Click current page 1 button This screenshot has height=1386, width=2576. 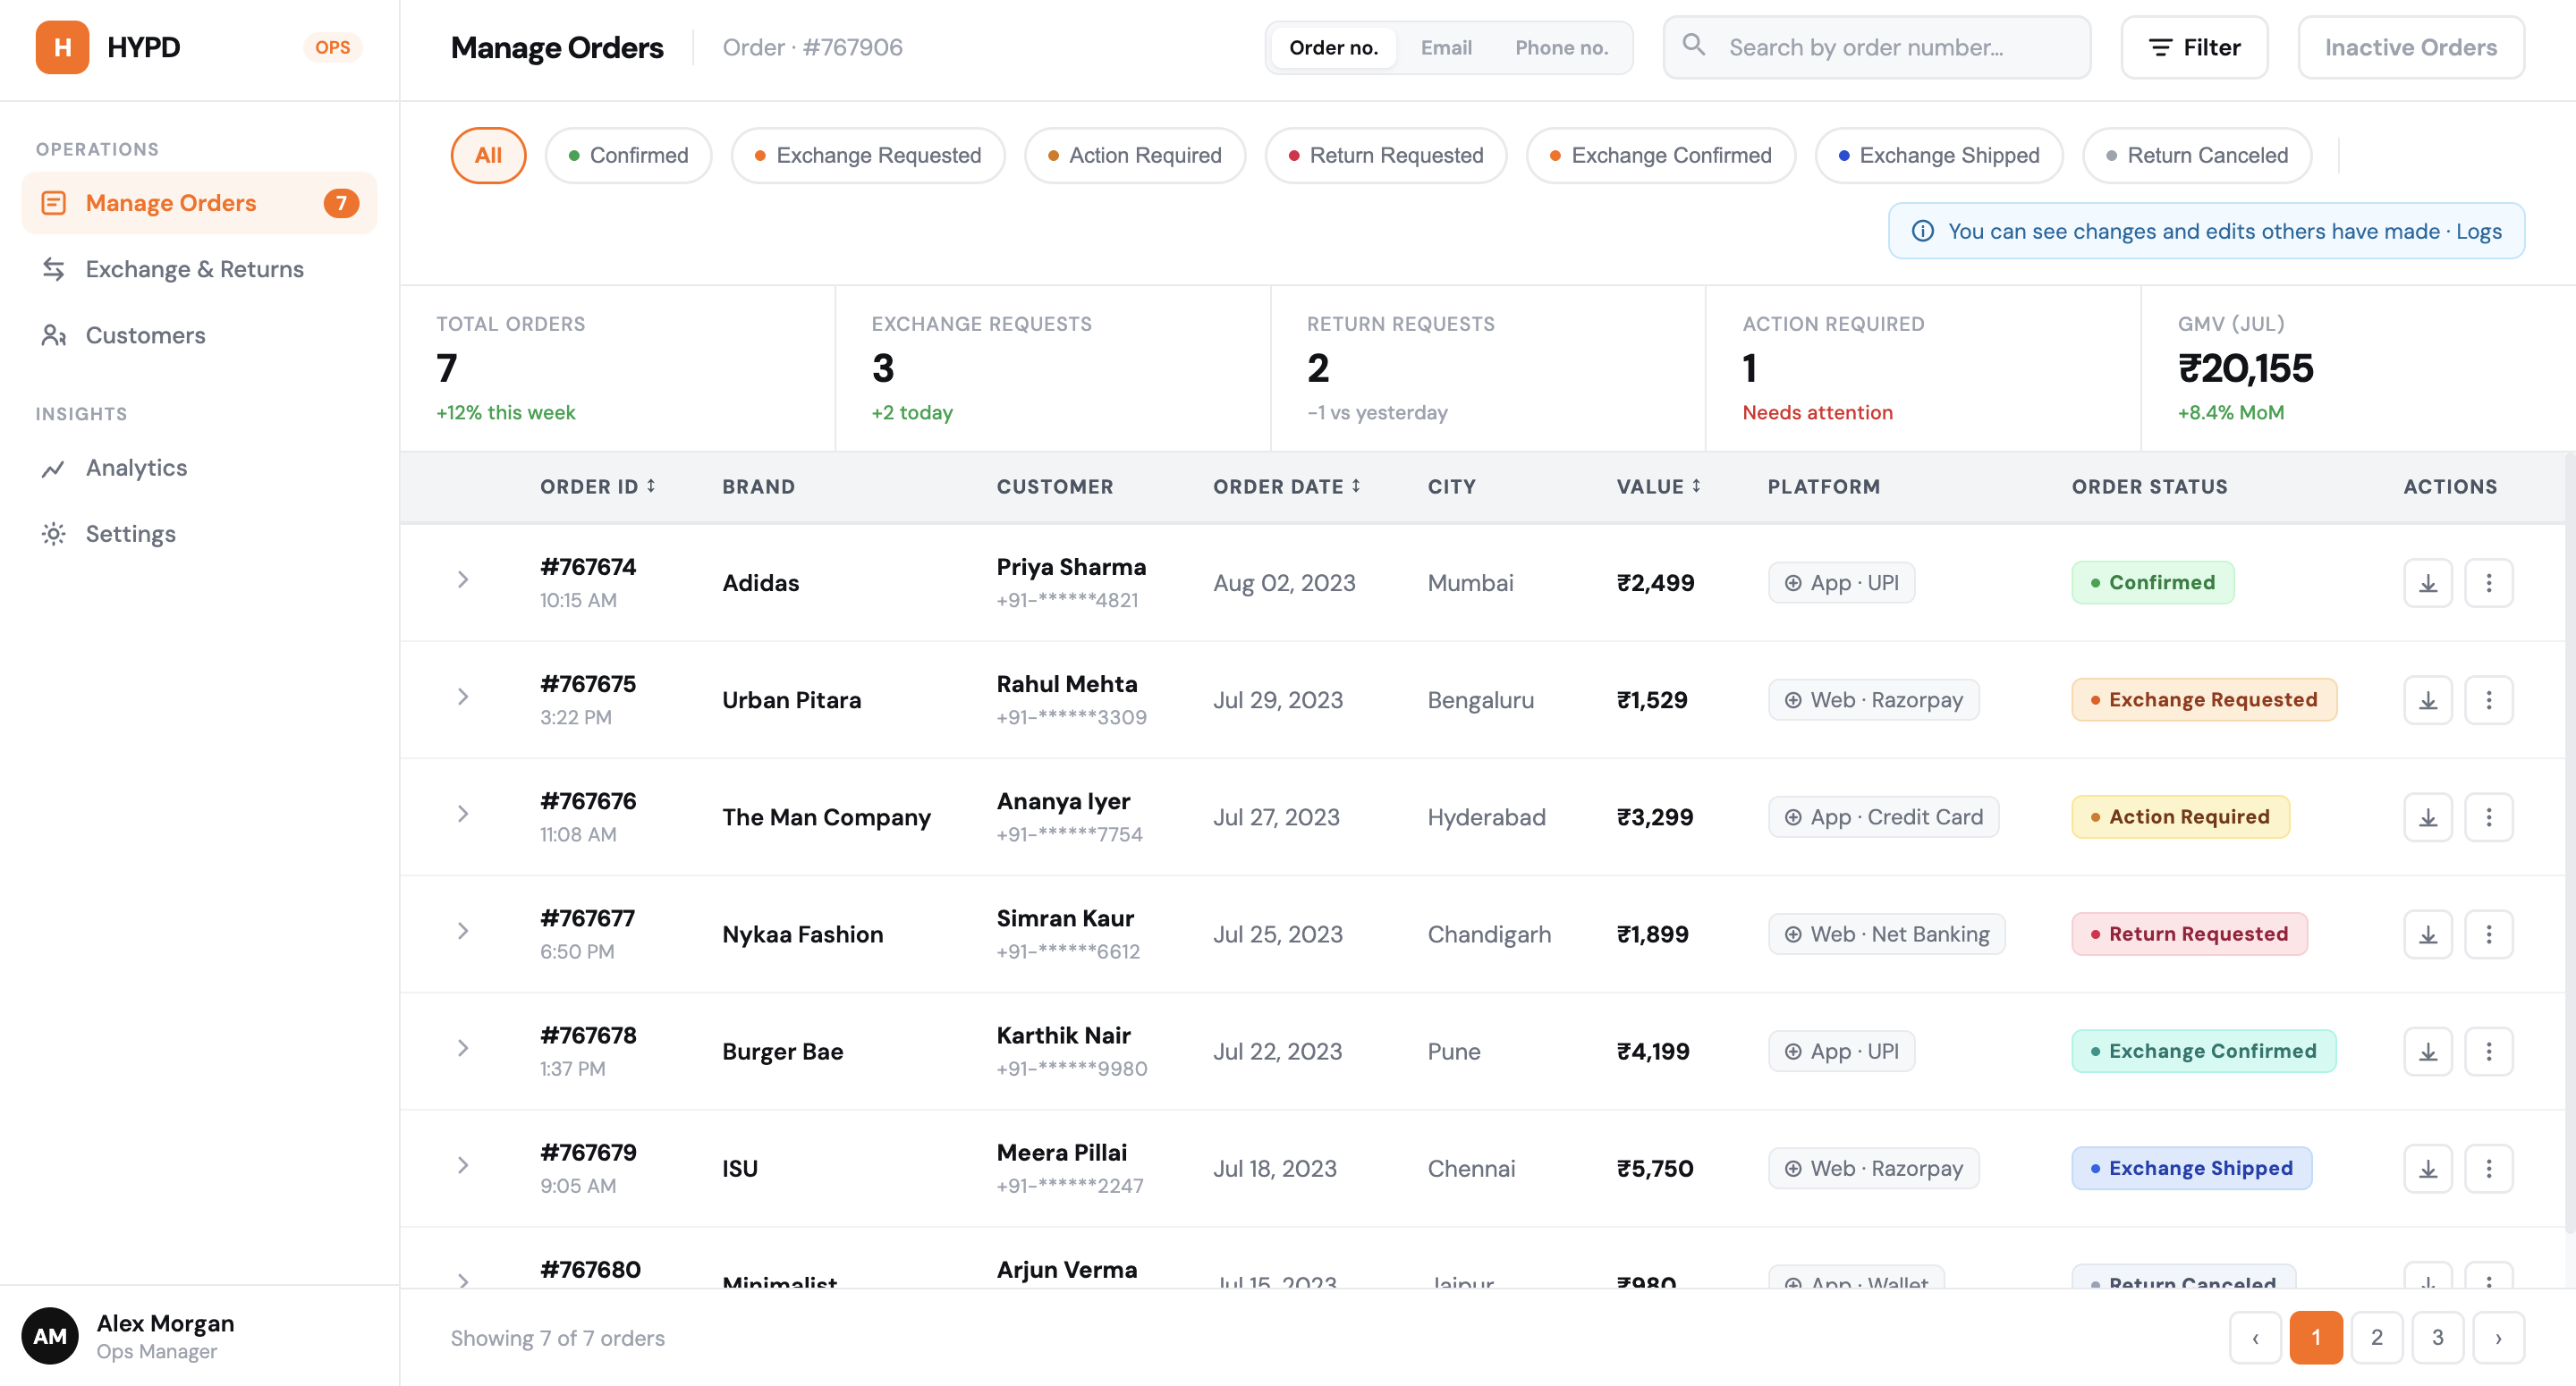pos(2316,1337)
